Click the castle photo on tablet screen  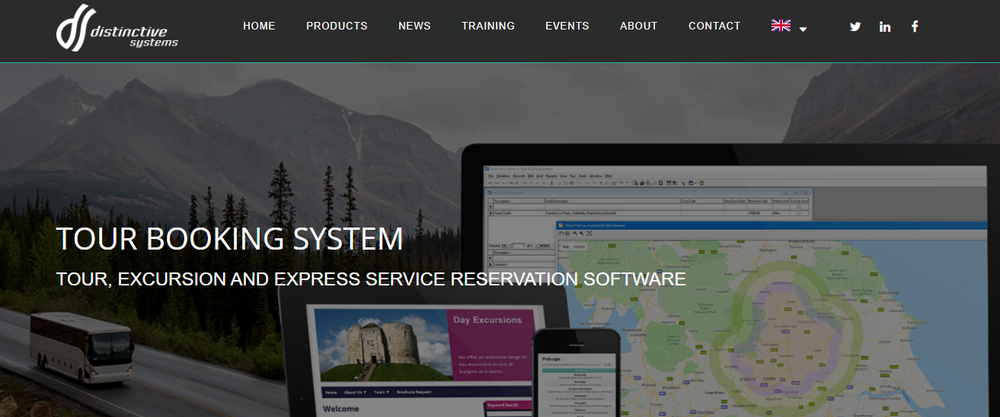point(384,345)
